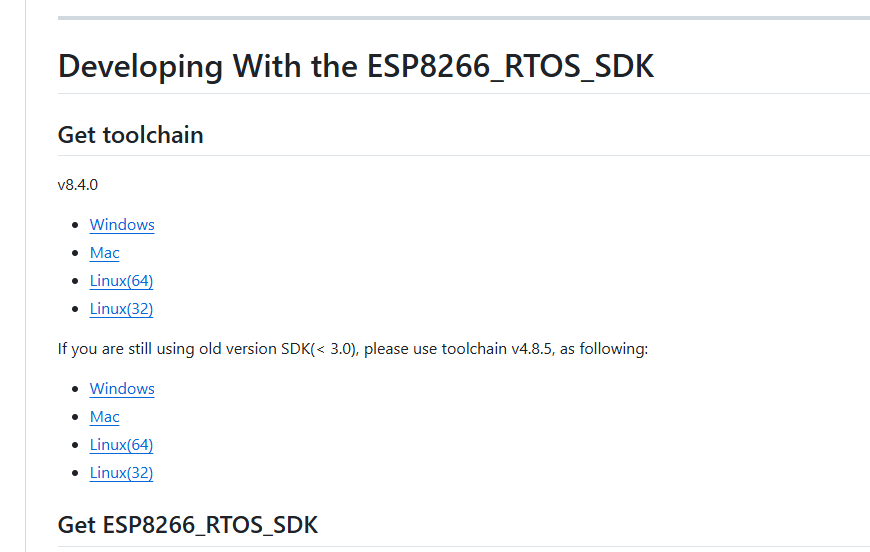Open the Mac link for old toolchain v4.8.5
The width and height of the screenshot is (870, 552).
coord(104,417)
